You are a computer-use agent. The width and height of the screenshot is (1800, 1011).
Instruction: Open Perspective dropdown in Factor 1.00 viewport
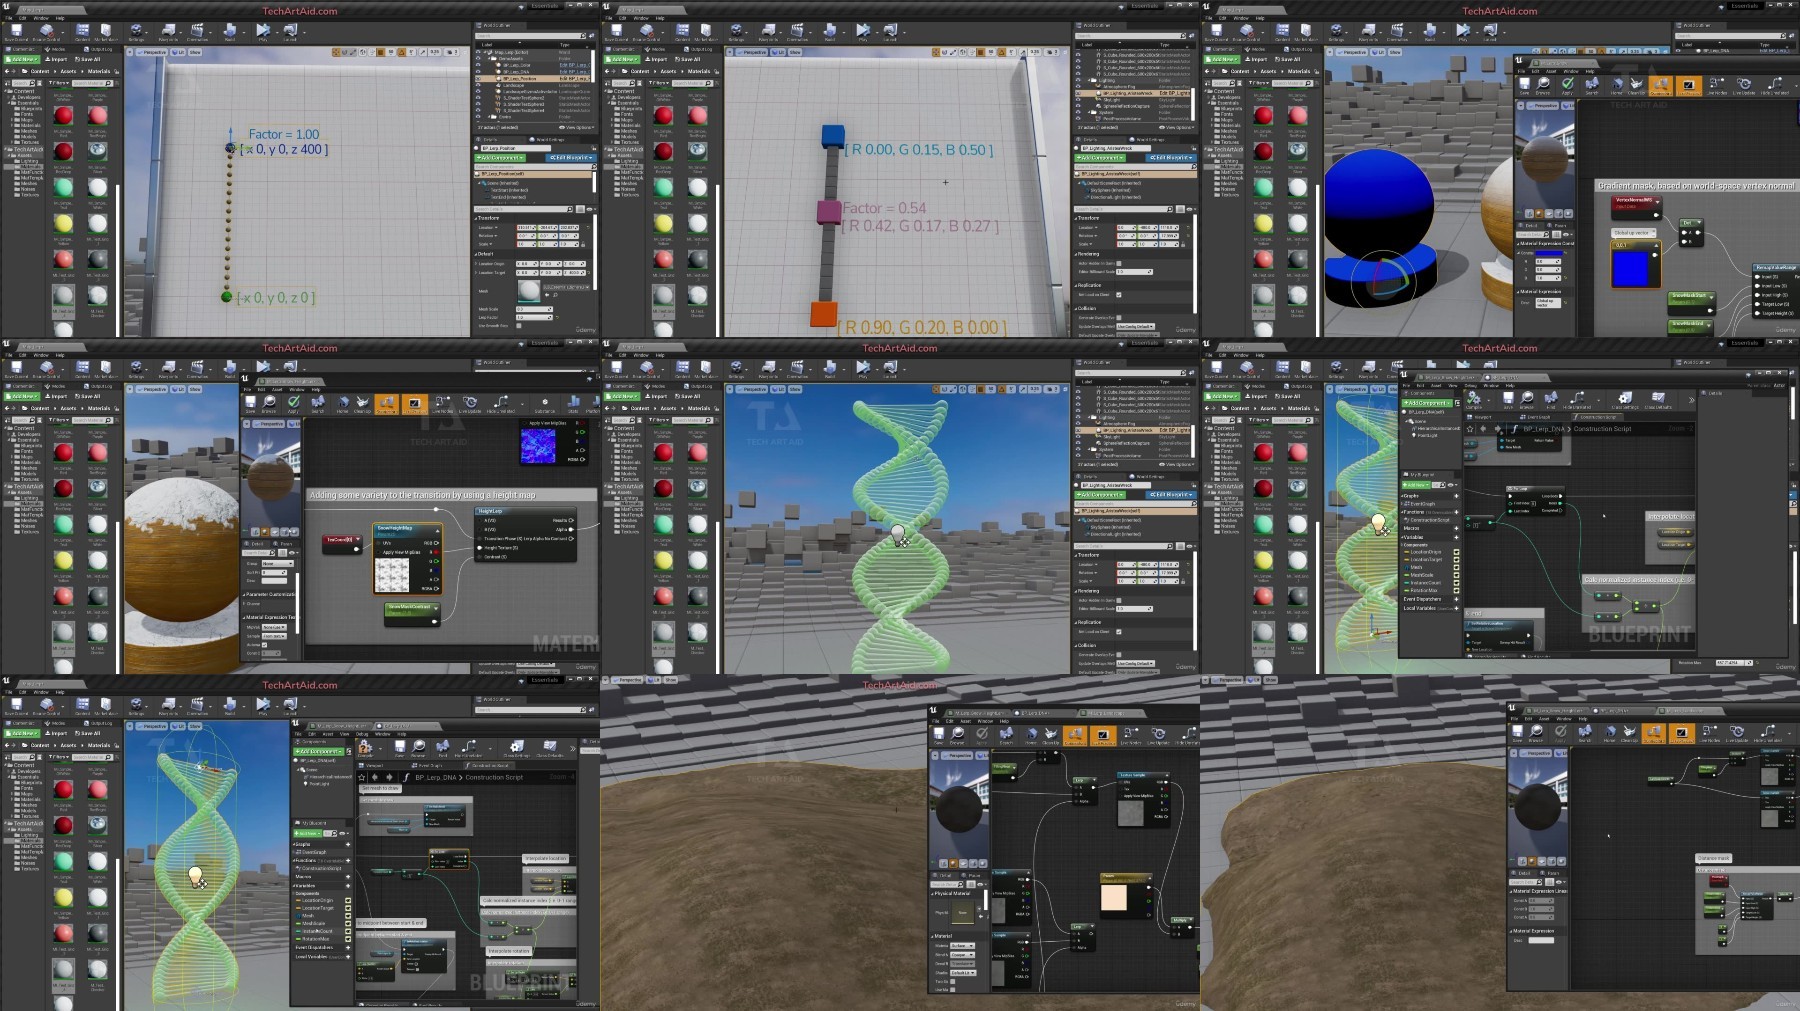tap(150, 52)
